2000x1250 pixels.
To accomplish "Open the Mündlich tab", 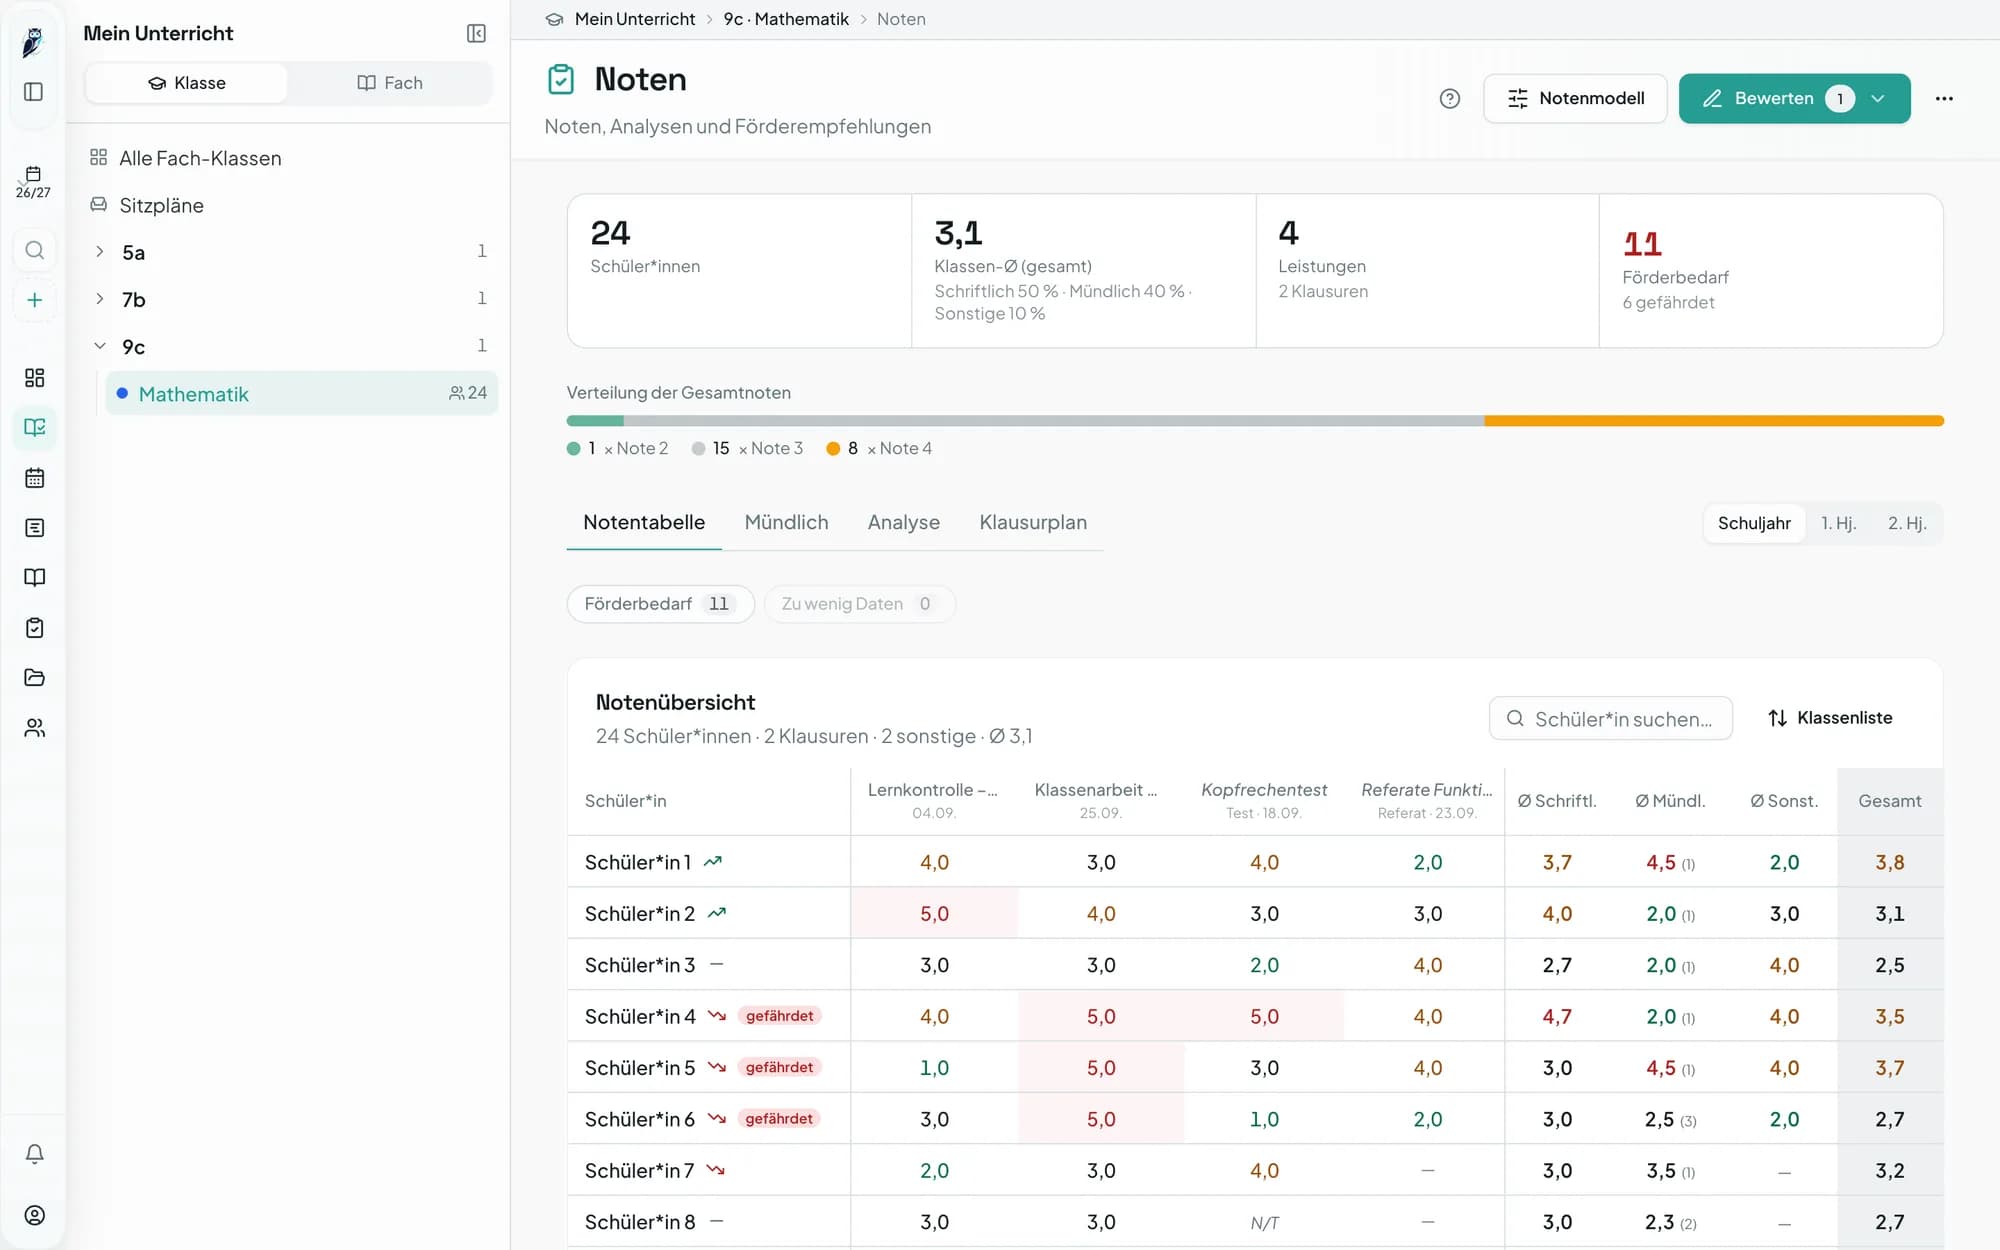I will click(x=786, y=522).
